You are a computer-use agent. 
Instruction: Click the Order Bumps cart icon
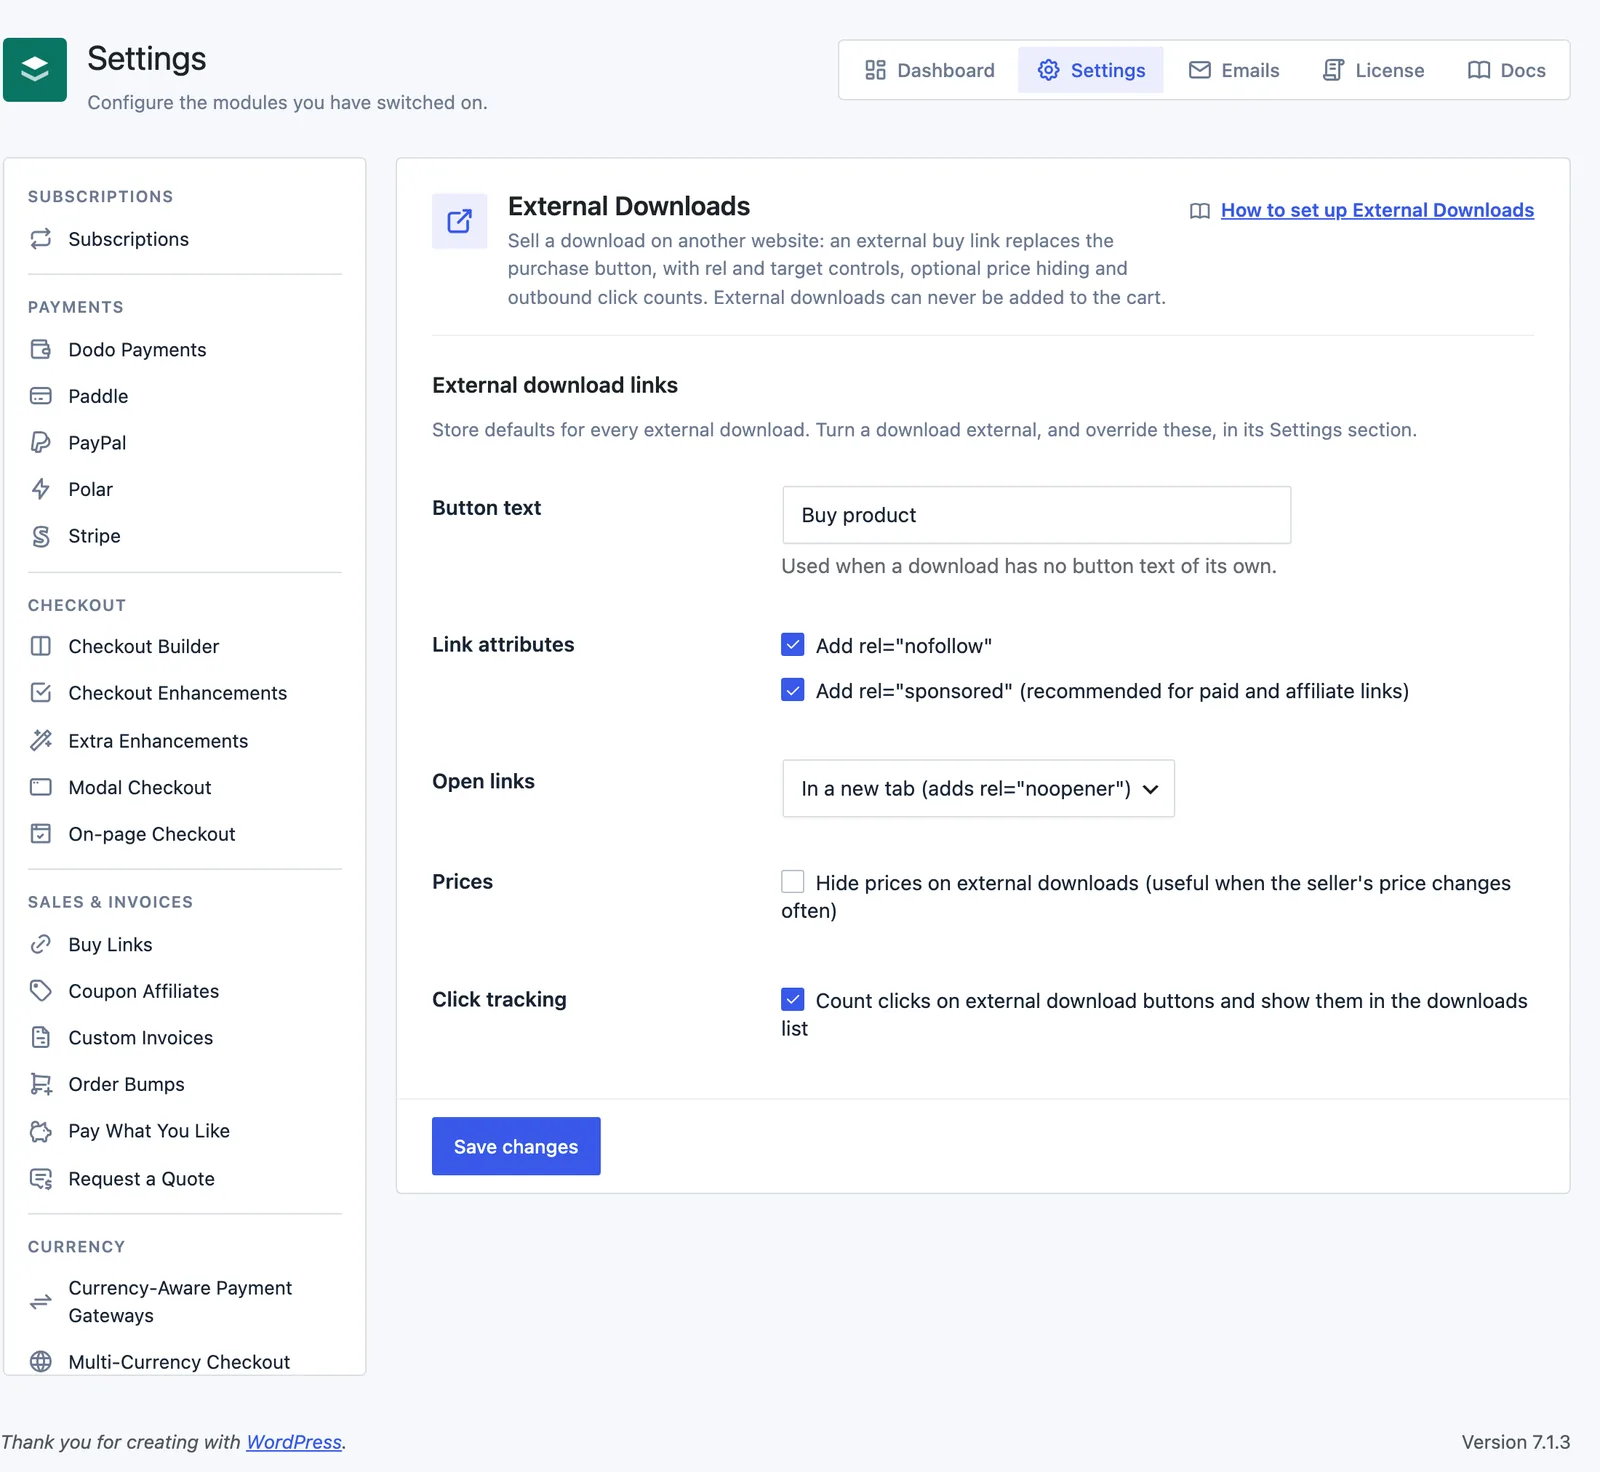coord(41,1084)
